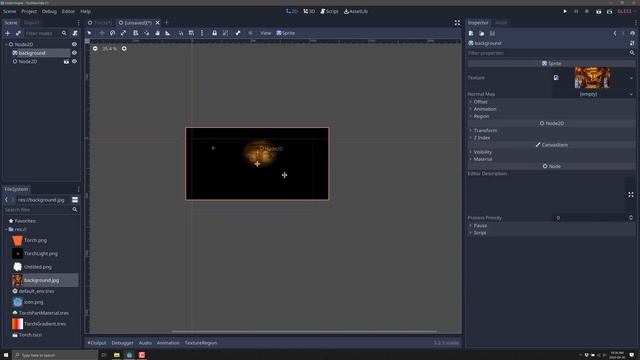Expand the Material section
640x360 pixels.
[551, 159]
